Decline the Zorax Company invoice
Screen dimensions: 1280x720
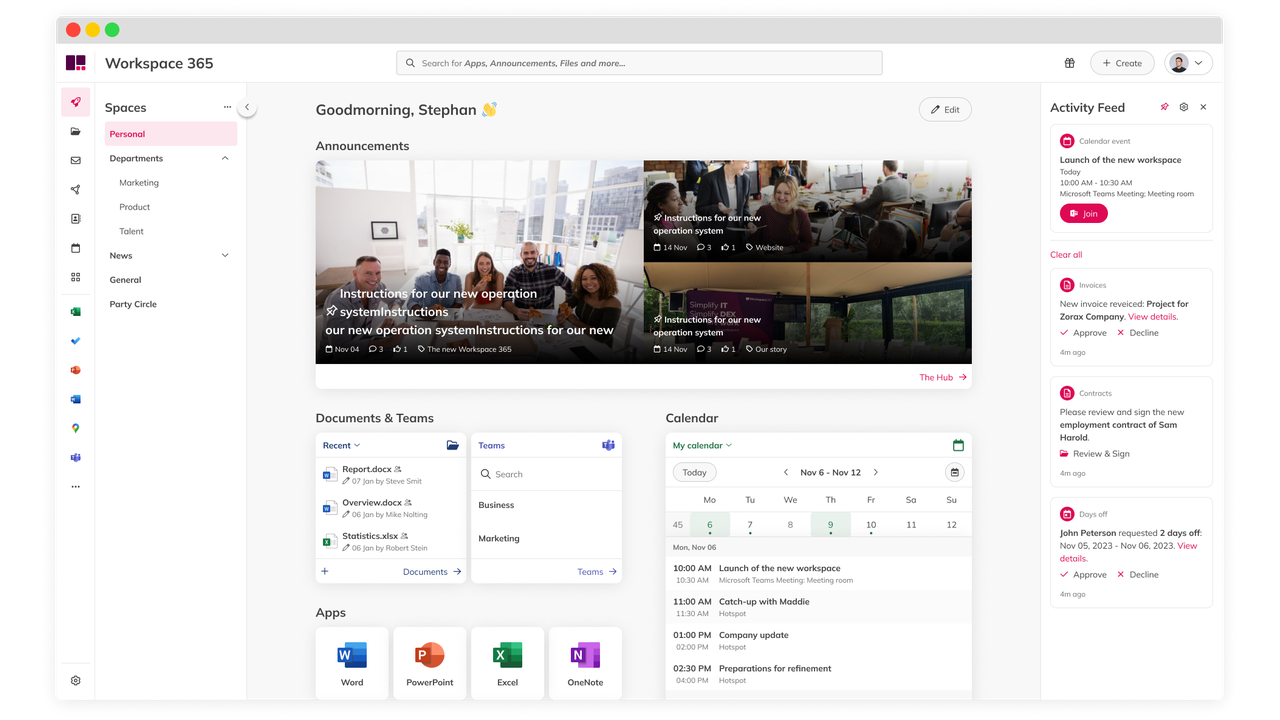[1137, 333]
